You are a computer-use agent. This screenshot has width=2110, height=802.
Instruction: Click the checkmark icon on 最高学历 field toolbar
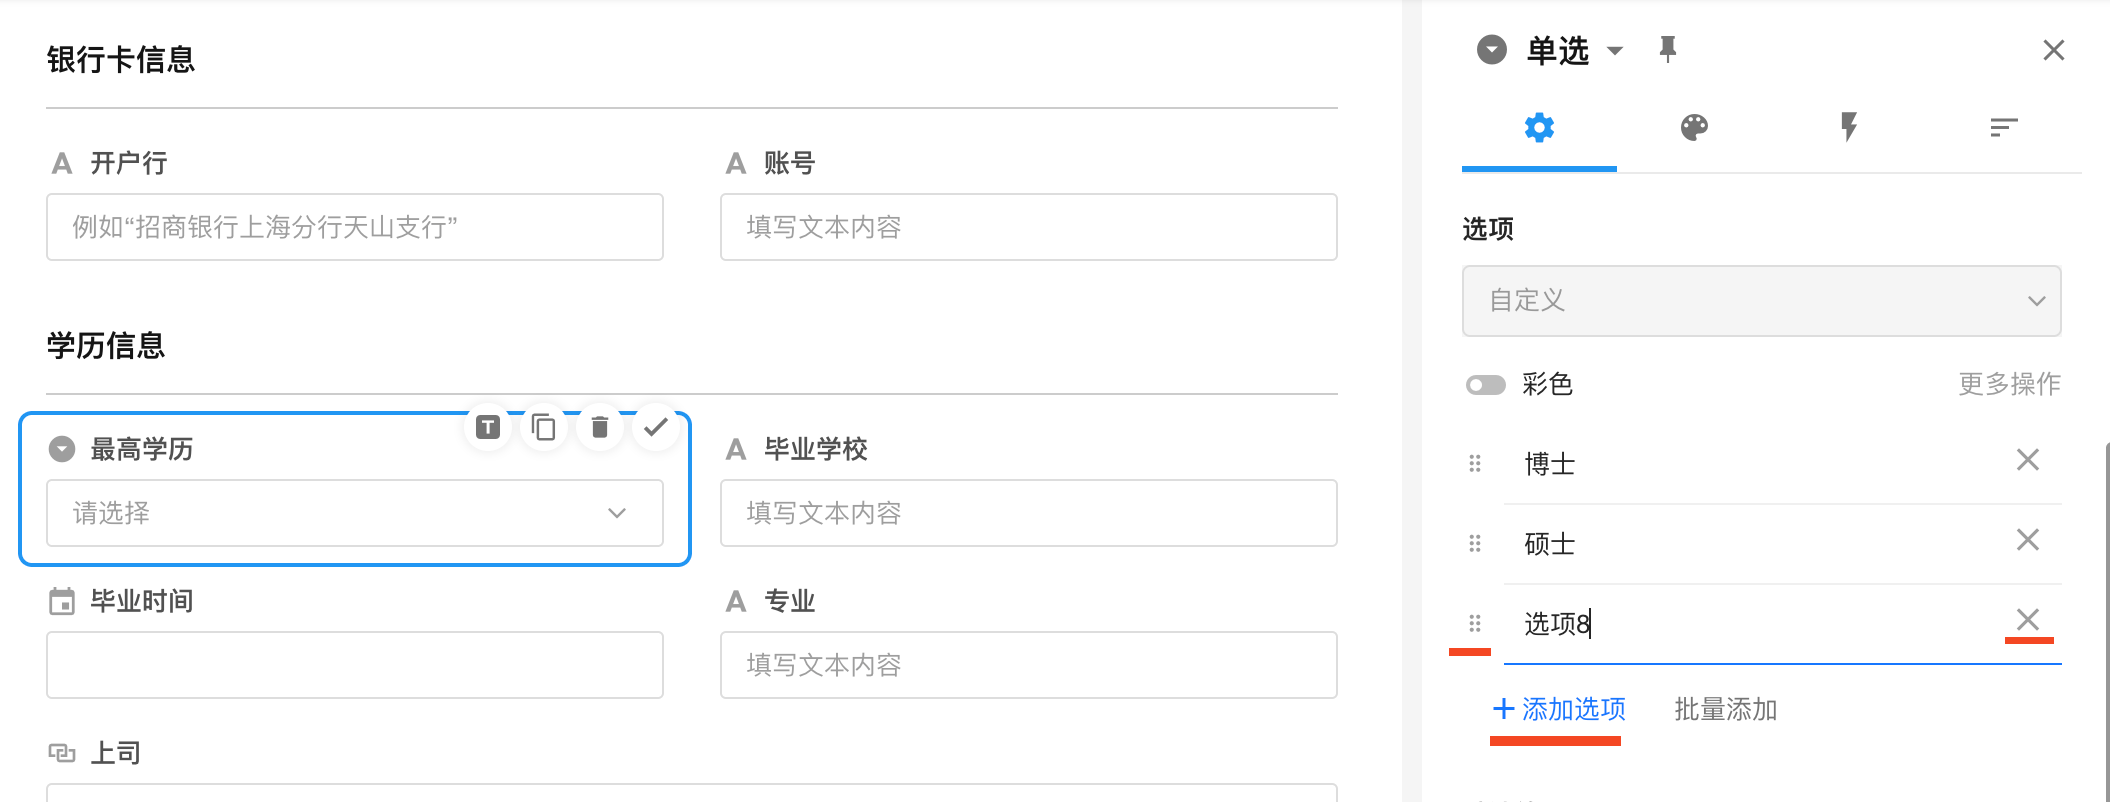656,428
